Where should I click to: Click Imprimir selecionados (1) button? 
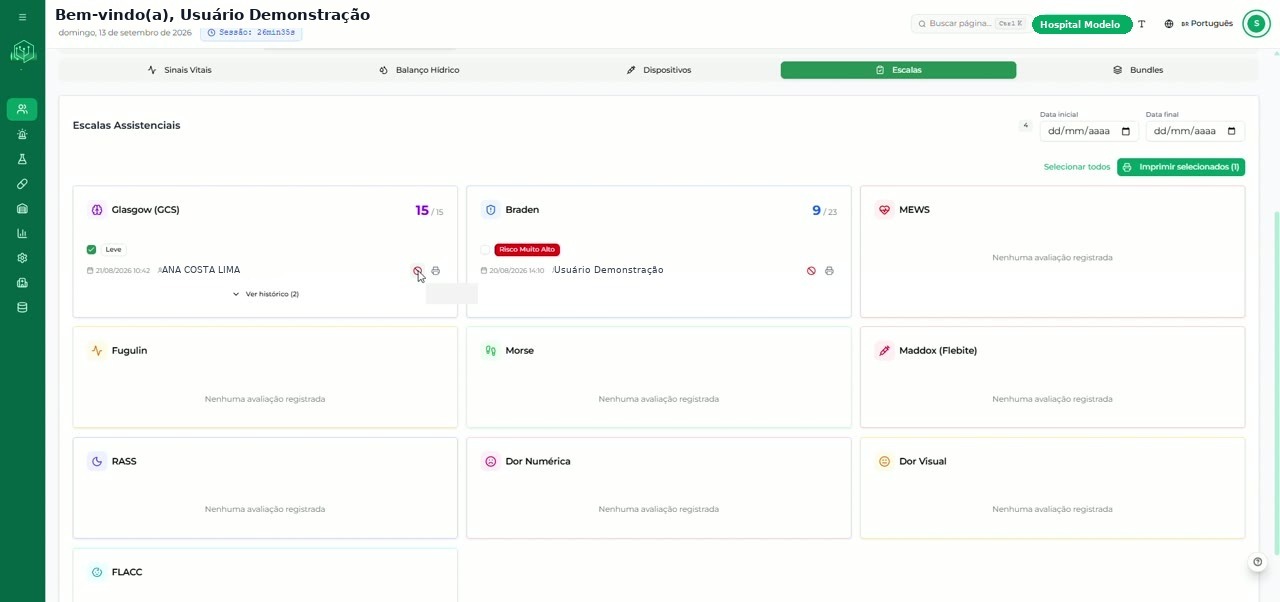[1181, 167]
